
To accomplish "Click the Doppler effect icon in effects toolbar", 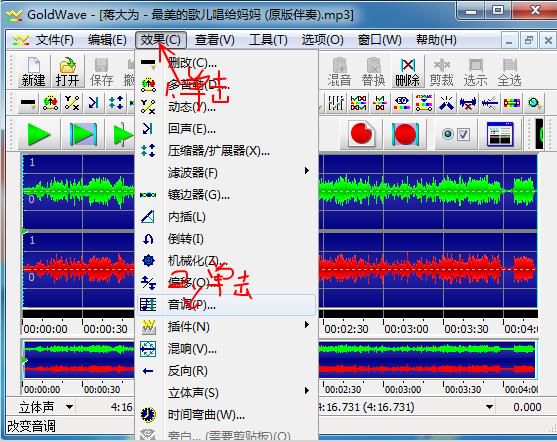I will click(50, 103).
